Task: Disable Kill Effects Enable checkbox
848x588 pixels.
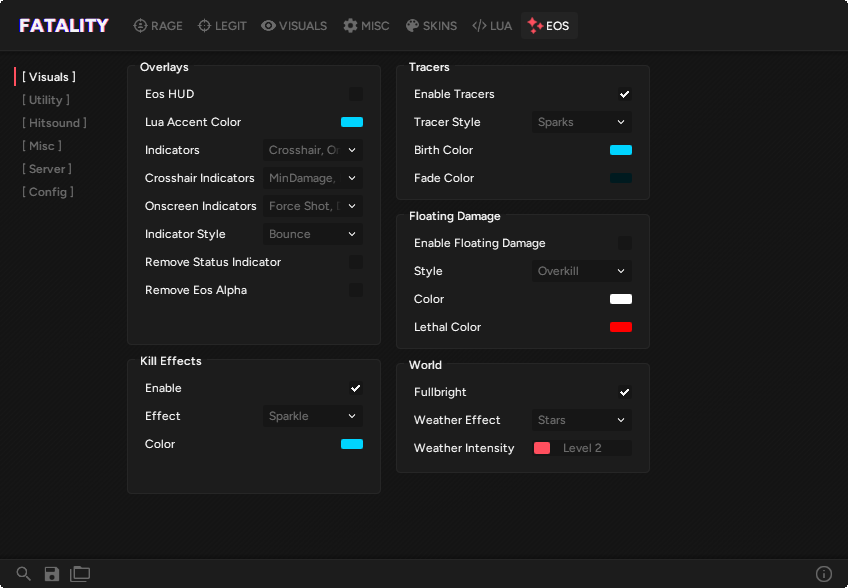Action: pos(356,388)
